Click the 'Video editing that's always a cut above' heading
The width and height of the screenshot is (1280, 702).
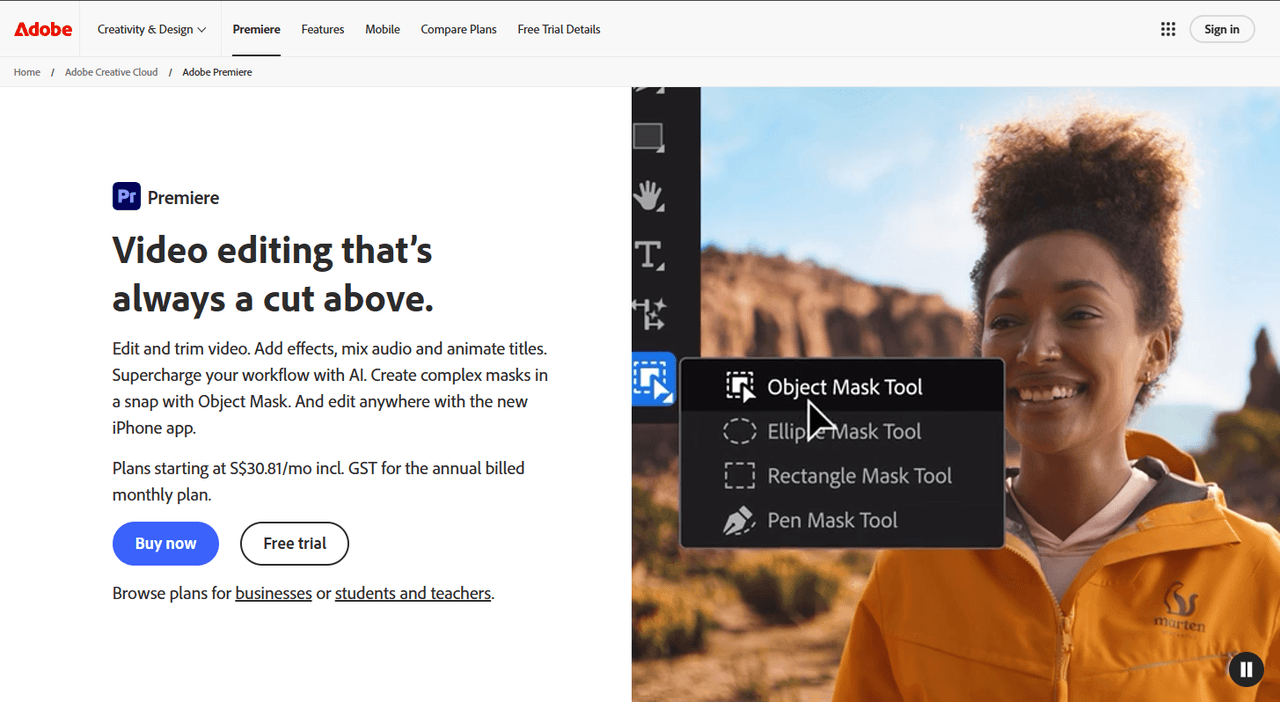273,273
